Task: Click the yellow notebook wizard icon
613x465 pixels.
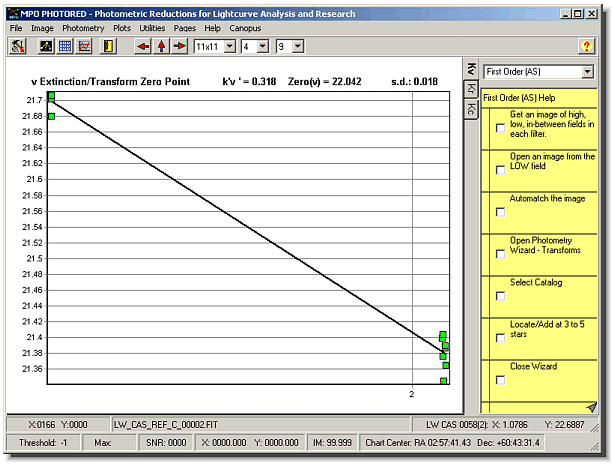Action: point(108,46)
